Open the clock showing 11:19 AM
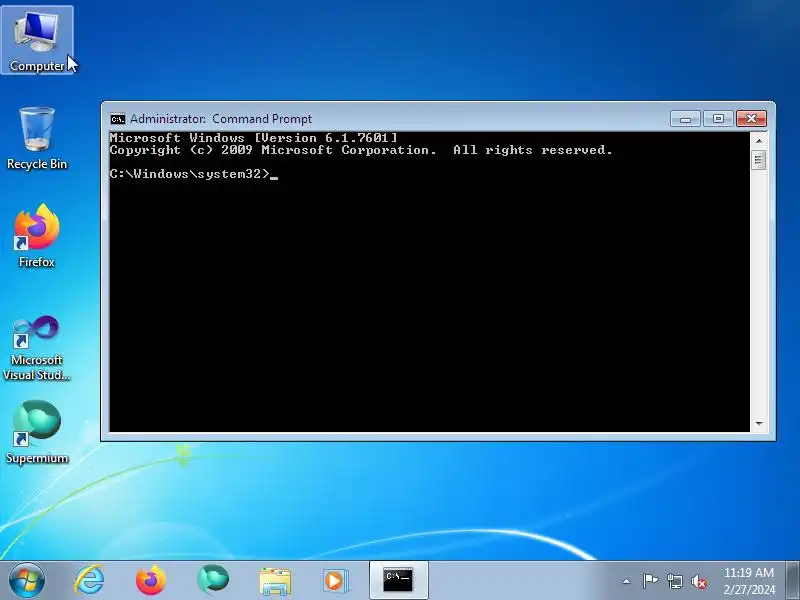 click(x=748, y=581)
